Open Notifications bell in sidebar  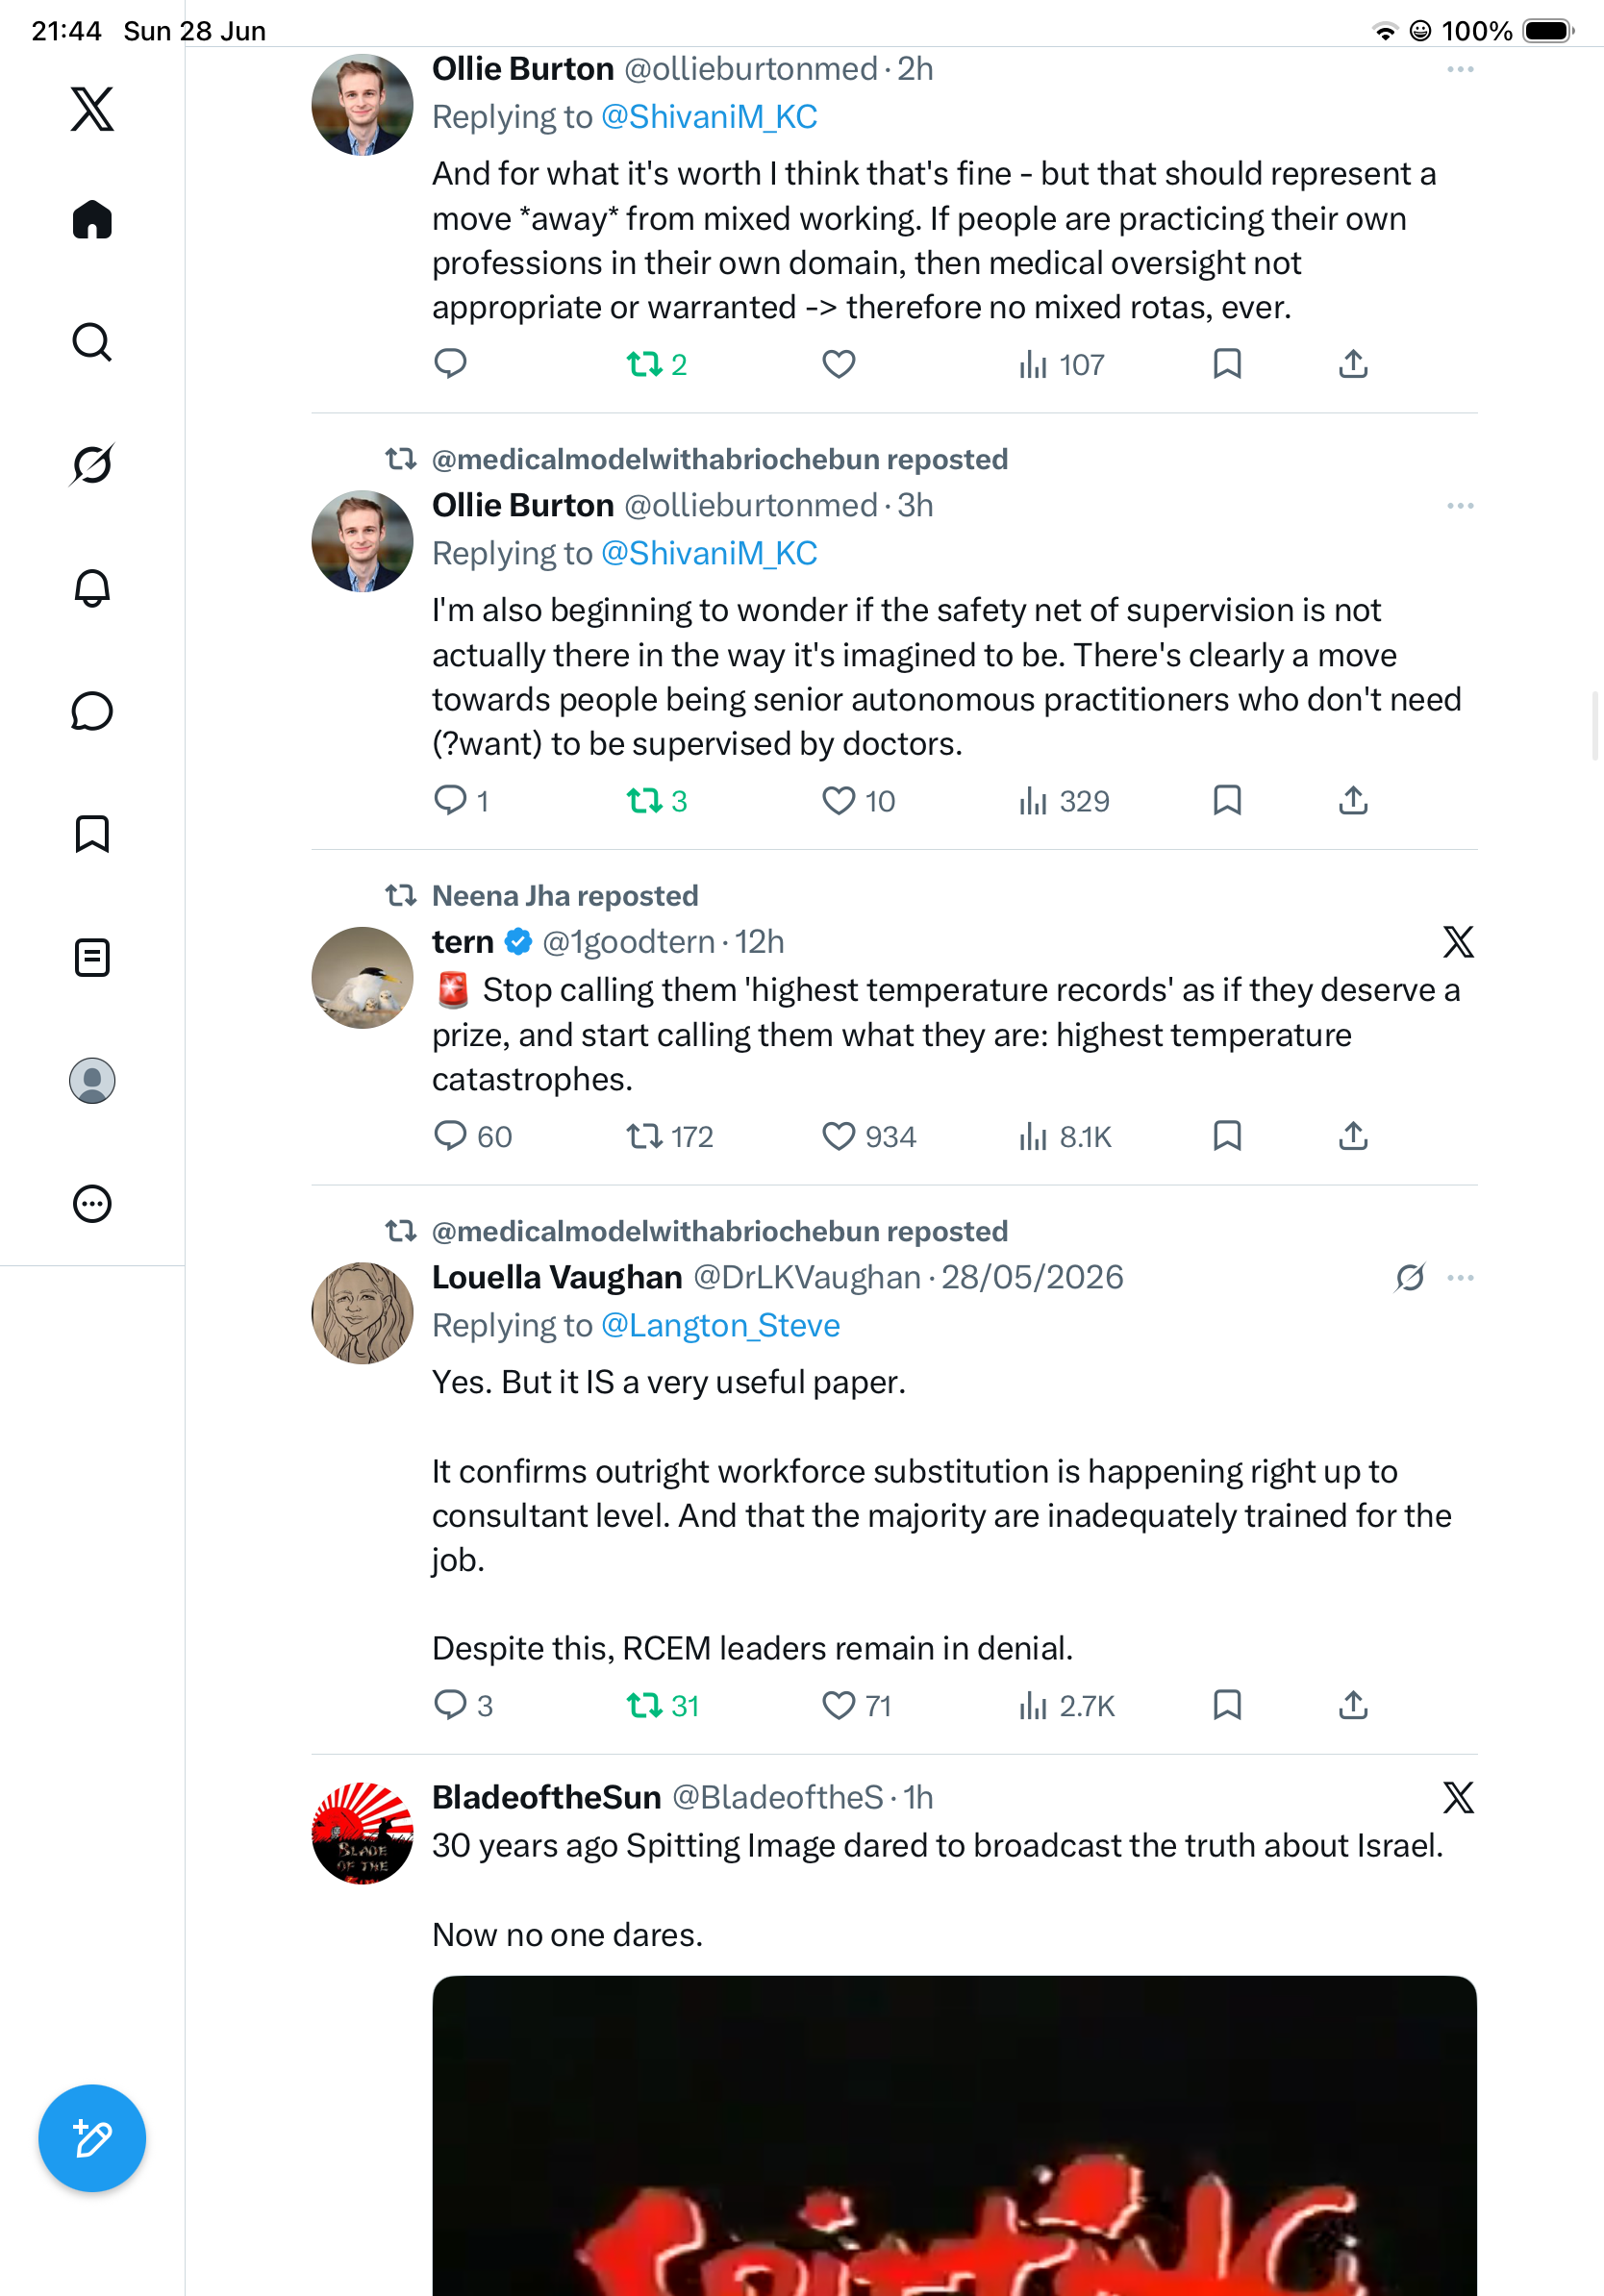[x=92, y=588]
